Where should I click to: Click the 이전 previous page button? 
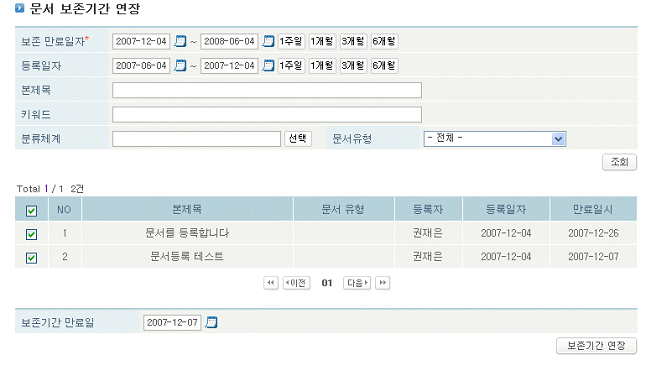coord(296,283)
